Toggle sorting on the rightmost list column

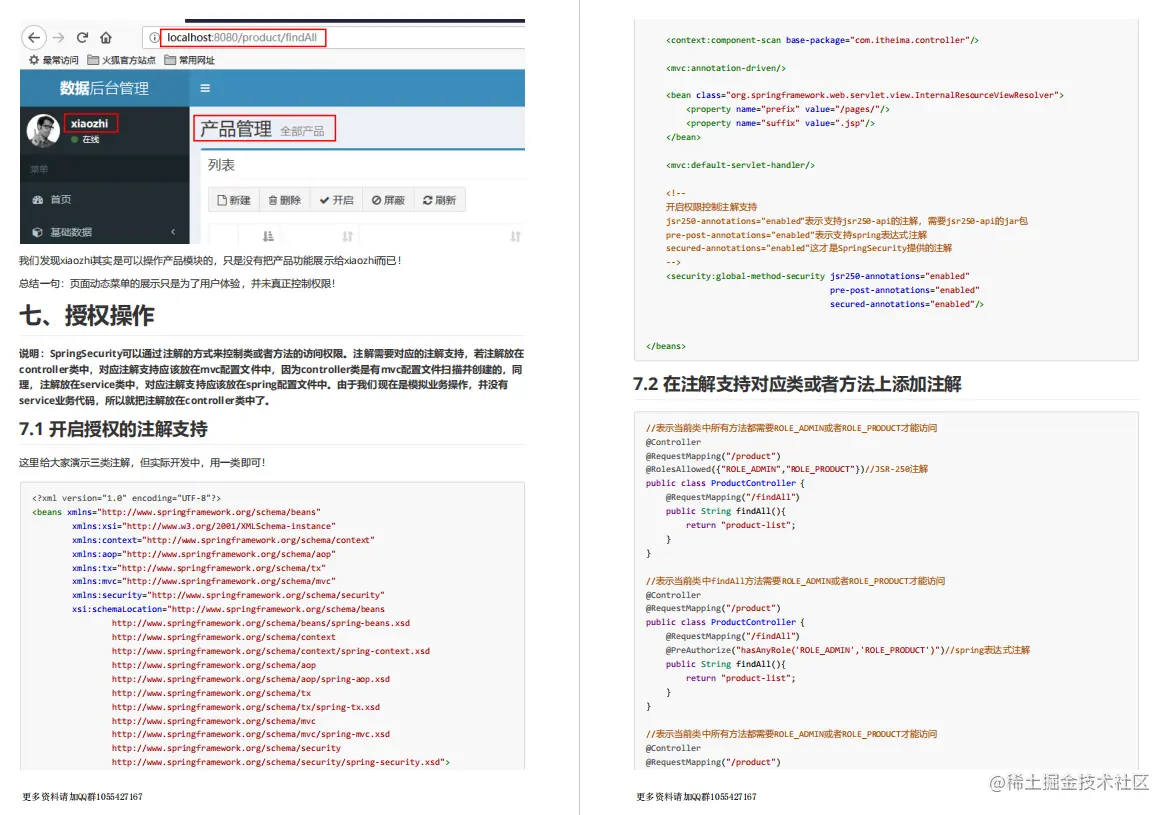pos(515,236)
